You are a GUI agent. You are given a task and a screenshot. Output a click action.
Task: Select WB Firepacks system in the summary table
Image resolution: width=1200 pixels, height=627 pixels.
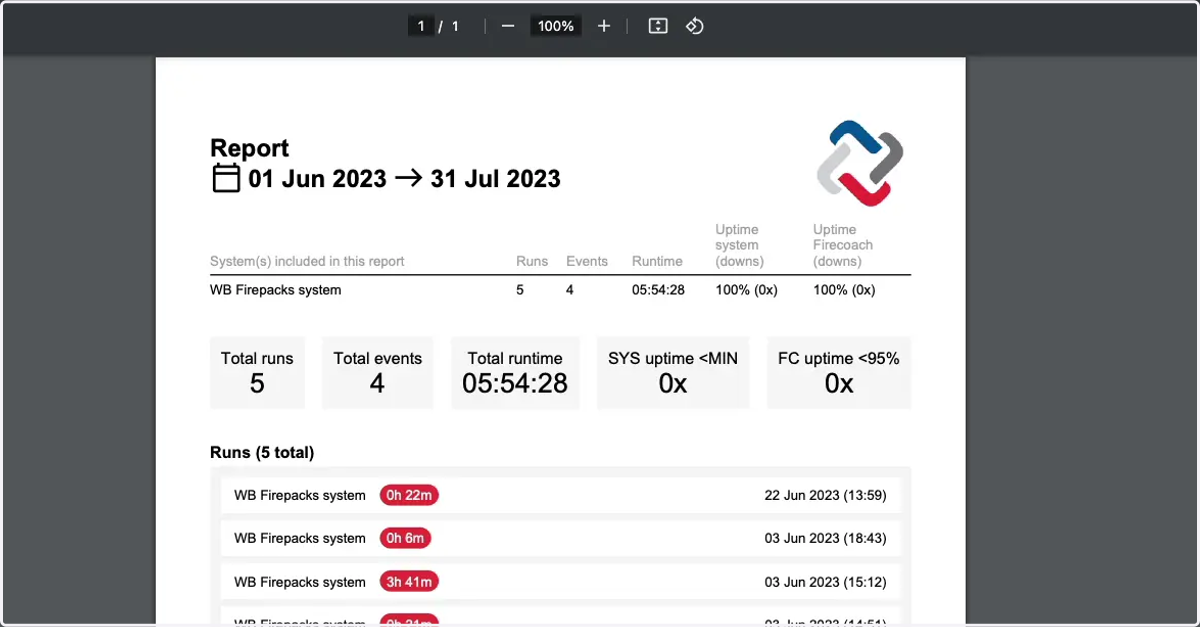(x=275, y=290)
